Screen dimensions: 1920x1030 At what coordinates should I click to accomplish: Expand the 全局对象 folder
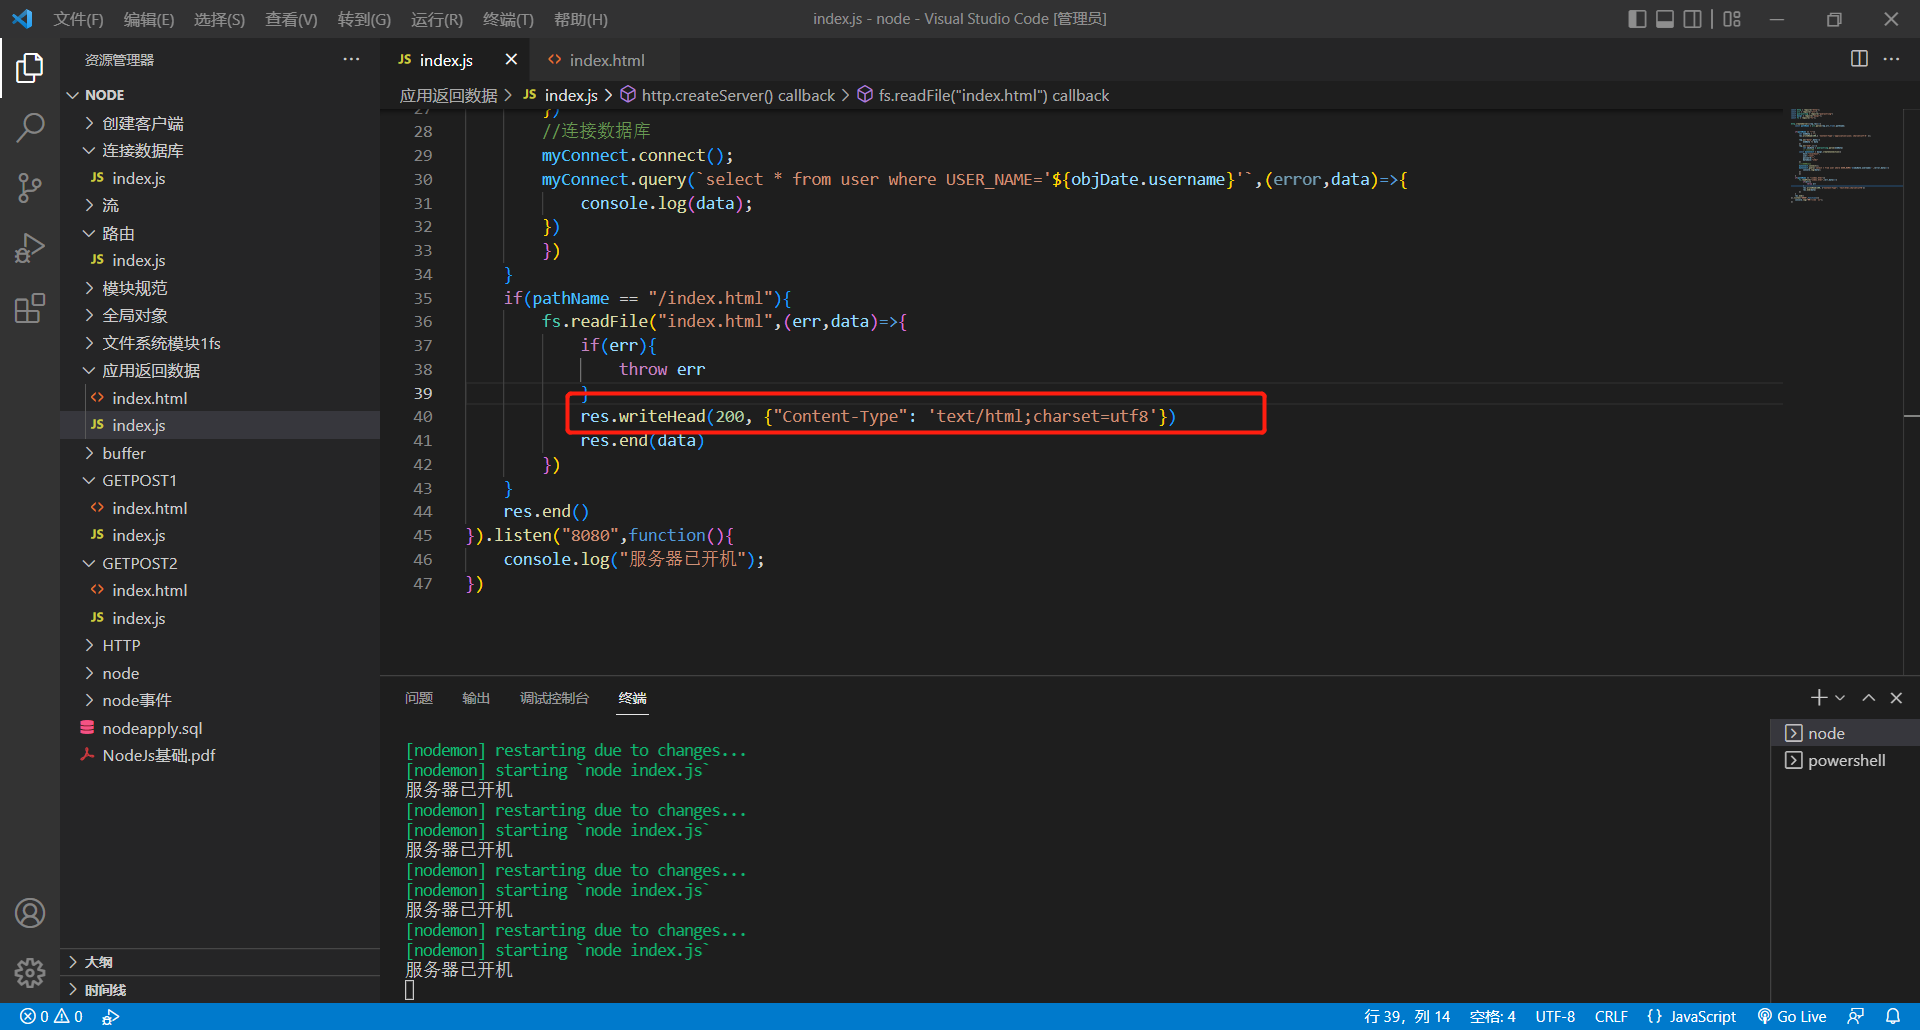[220, 315]
